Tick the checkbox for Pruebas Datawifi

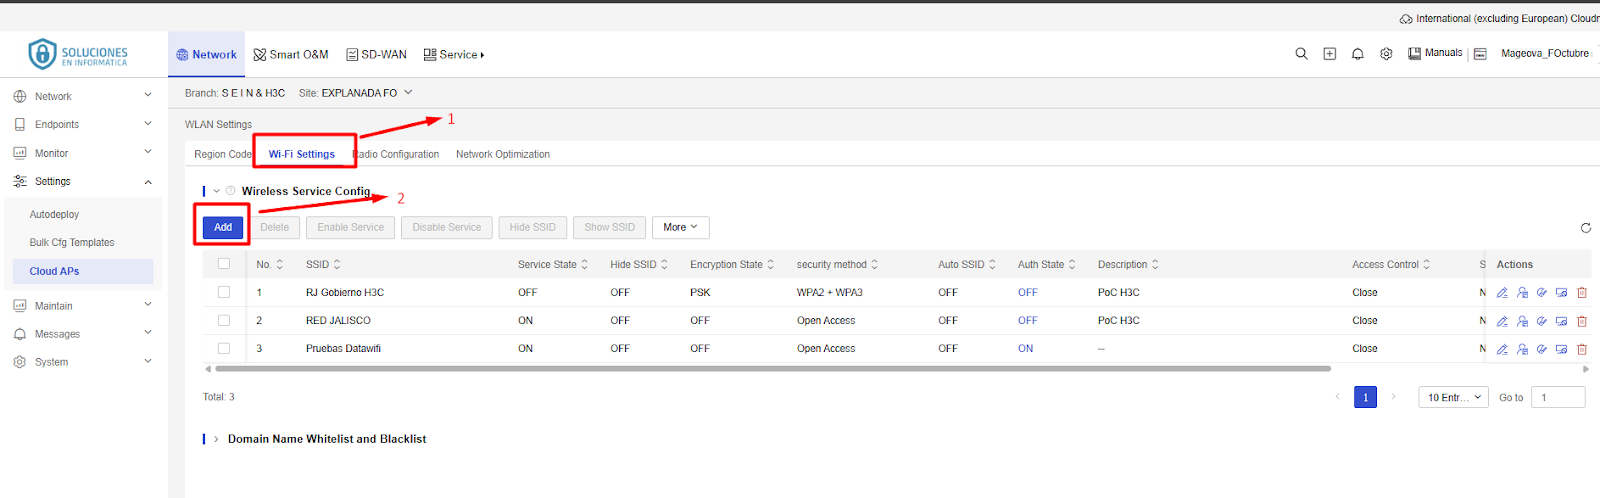[224, 348]
